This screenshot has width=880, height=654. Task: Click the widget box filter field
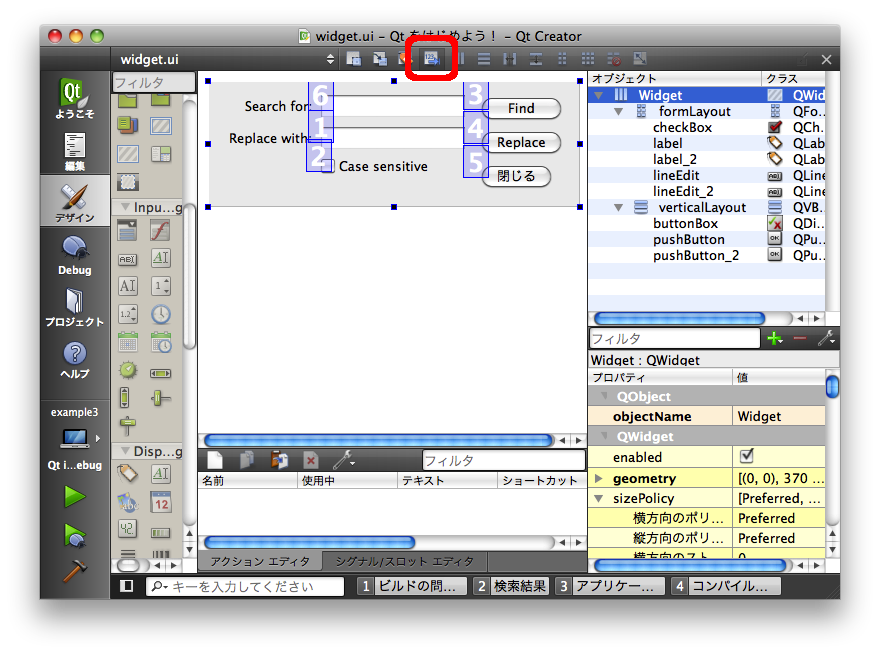point(153,83)
